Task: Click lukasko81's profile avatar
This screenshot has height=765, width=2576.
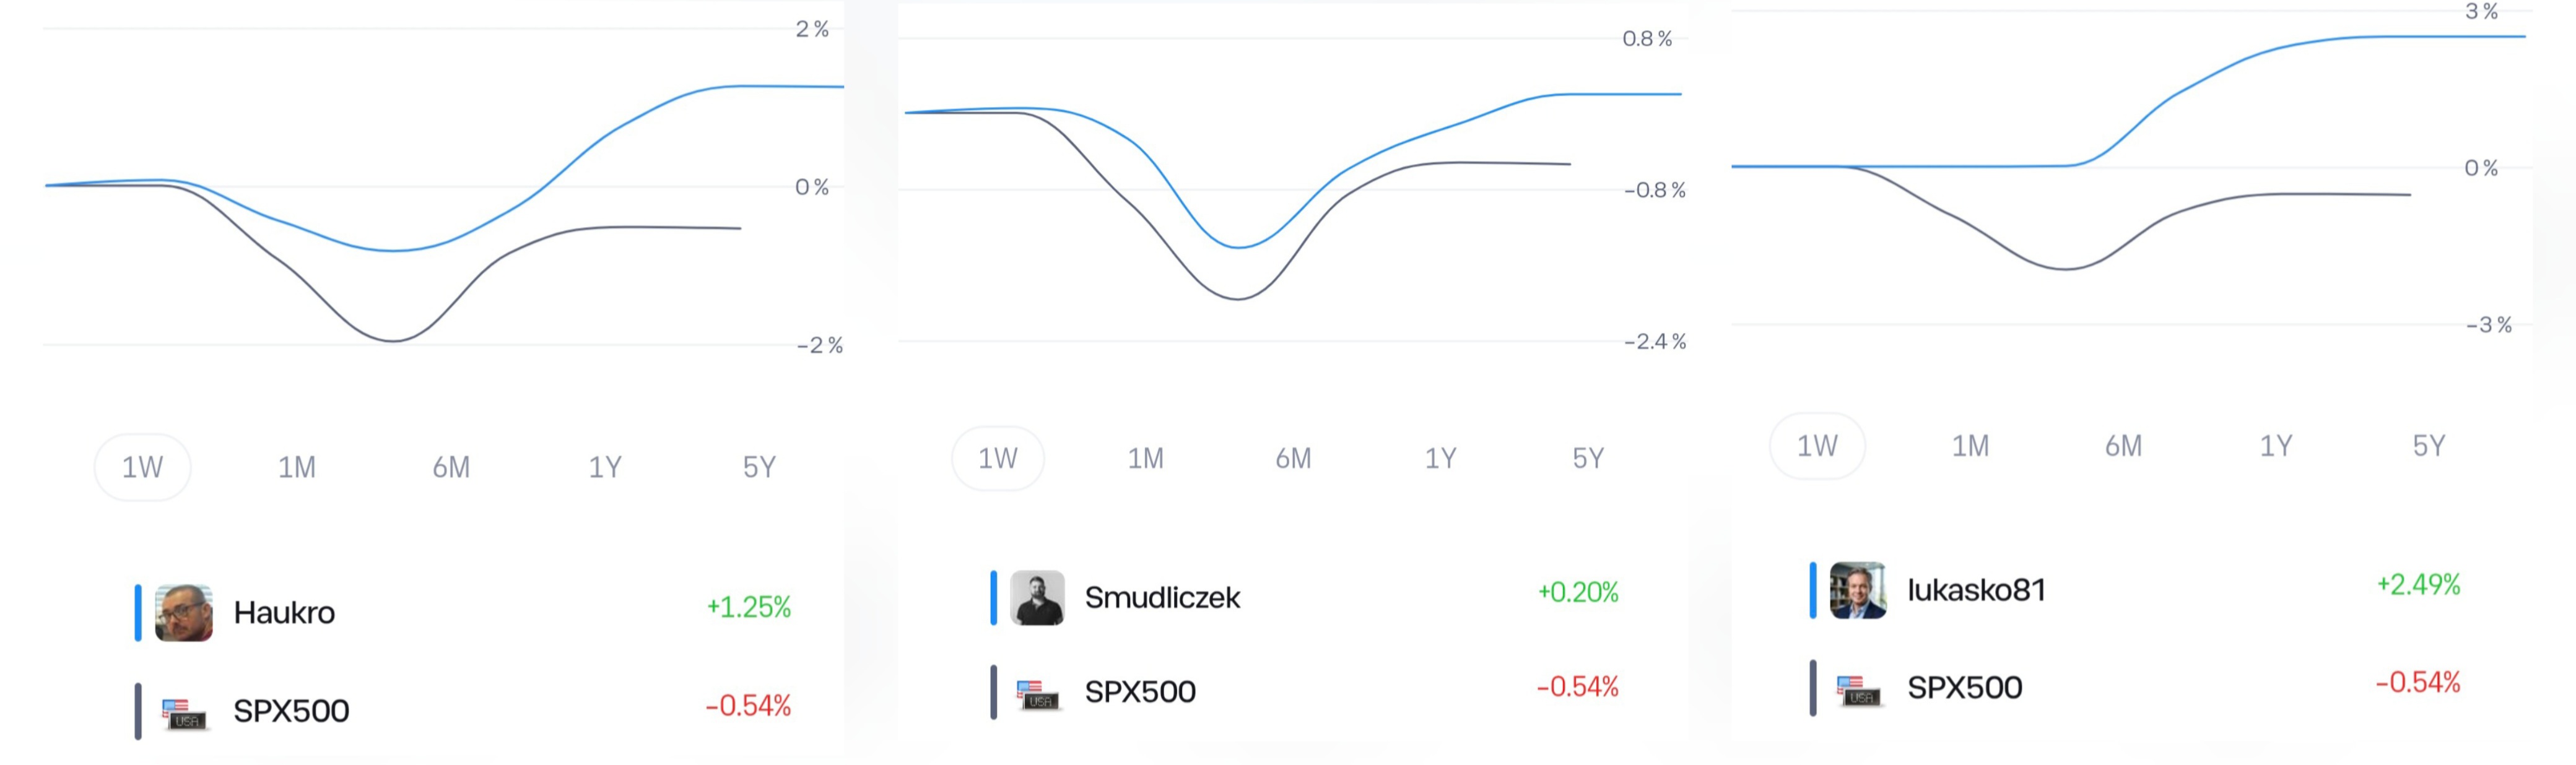Action: 1857,590
